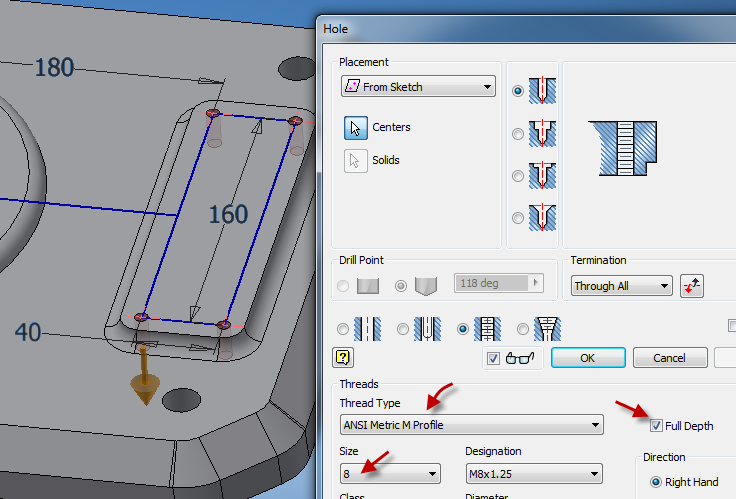Select the angled drill point radio
This screenshot has height=499, width=736.
pos(401,285)
